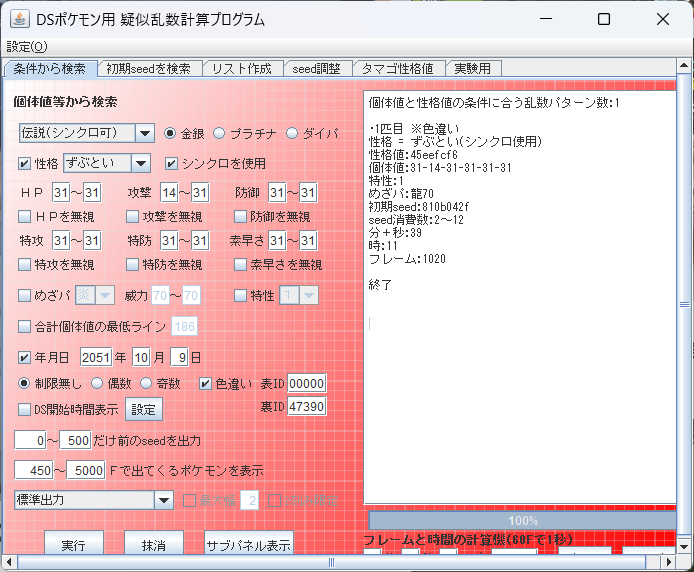This screenshot has height=572, width=694.
Task: Click the 186 total IV field
Action: pyautogui.click(x=185, y=326)
